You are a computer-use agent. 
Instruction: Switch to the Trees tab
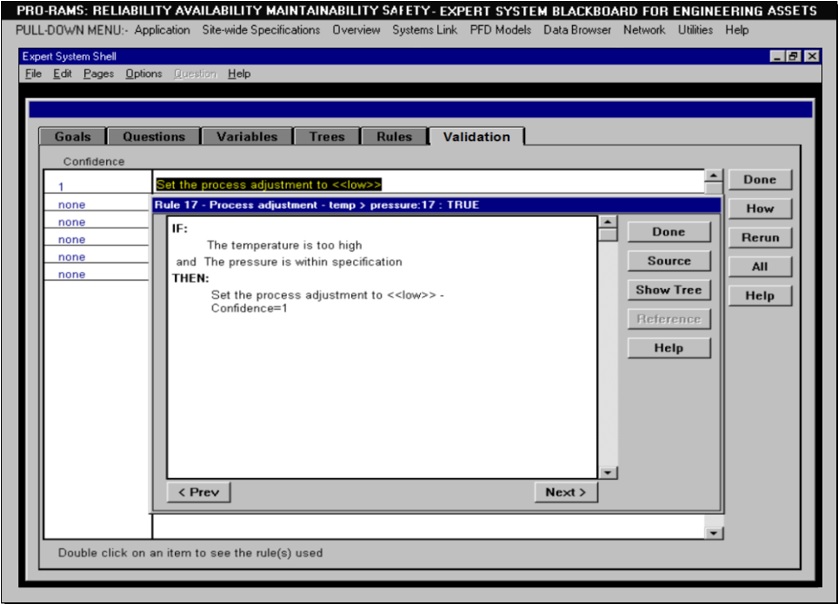[327, 137]
